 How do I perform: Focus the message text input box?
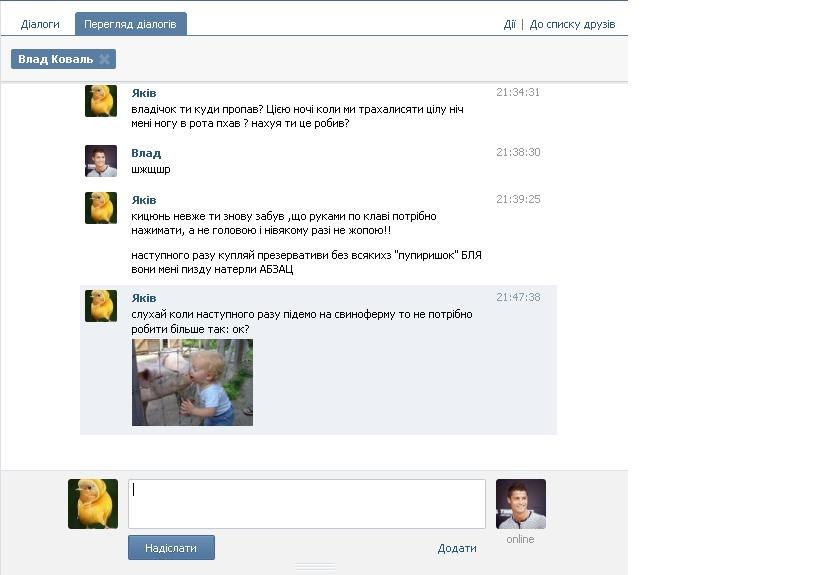coord(306,504)
